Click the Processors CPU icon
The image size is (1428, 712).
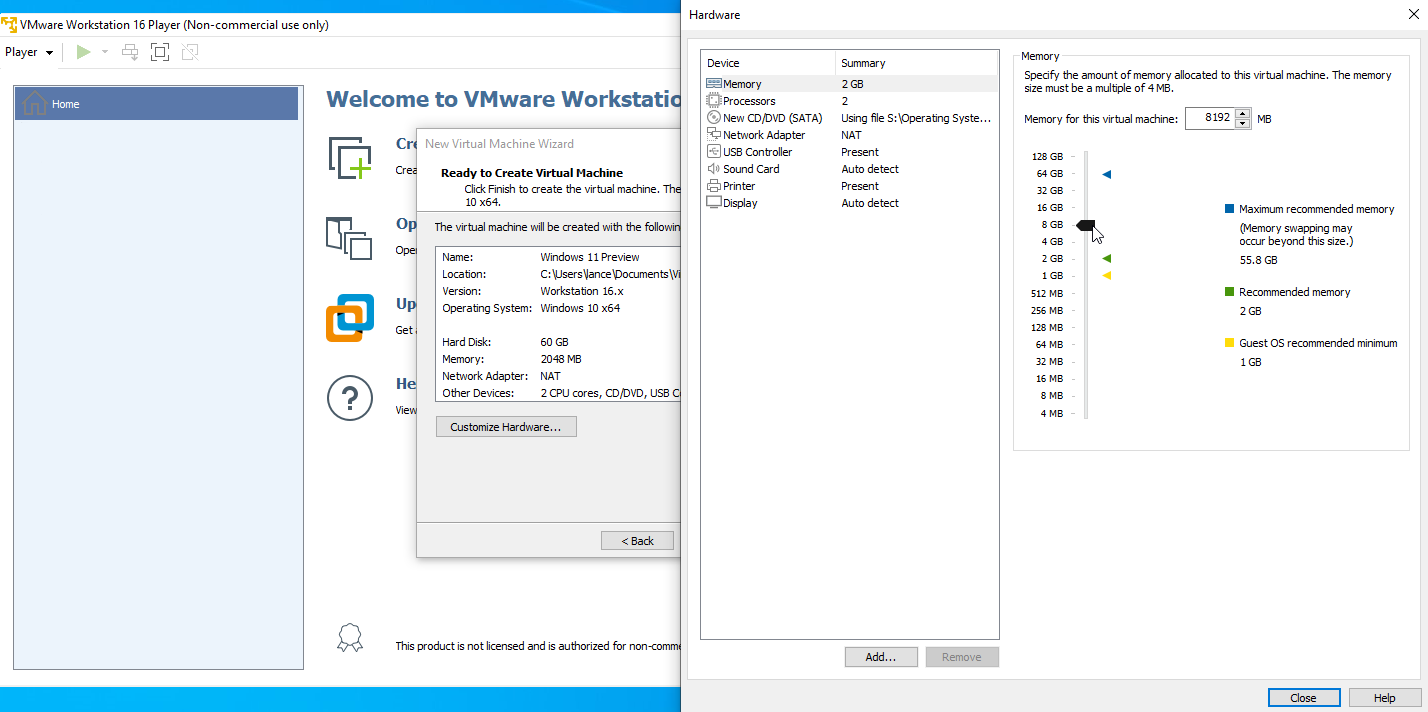point(714,101)
